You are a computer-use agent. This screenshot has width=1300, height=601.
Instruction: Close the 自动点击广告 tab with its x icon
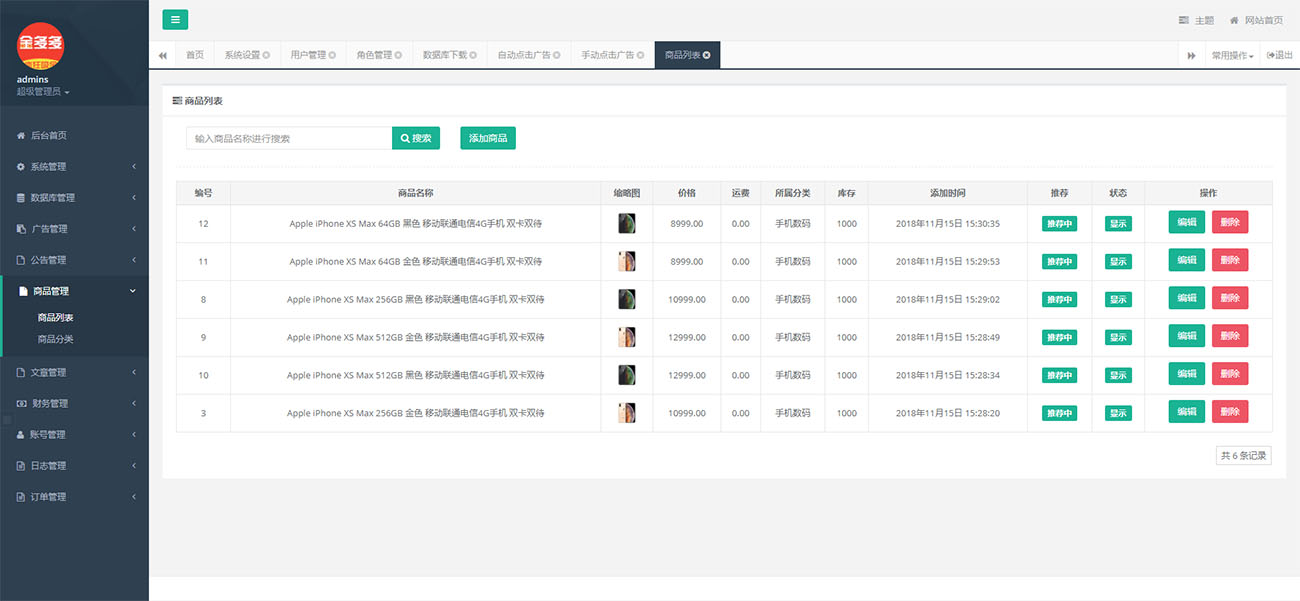coord(557,55)
